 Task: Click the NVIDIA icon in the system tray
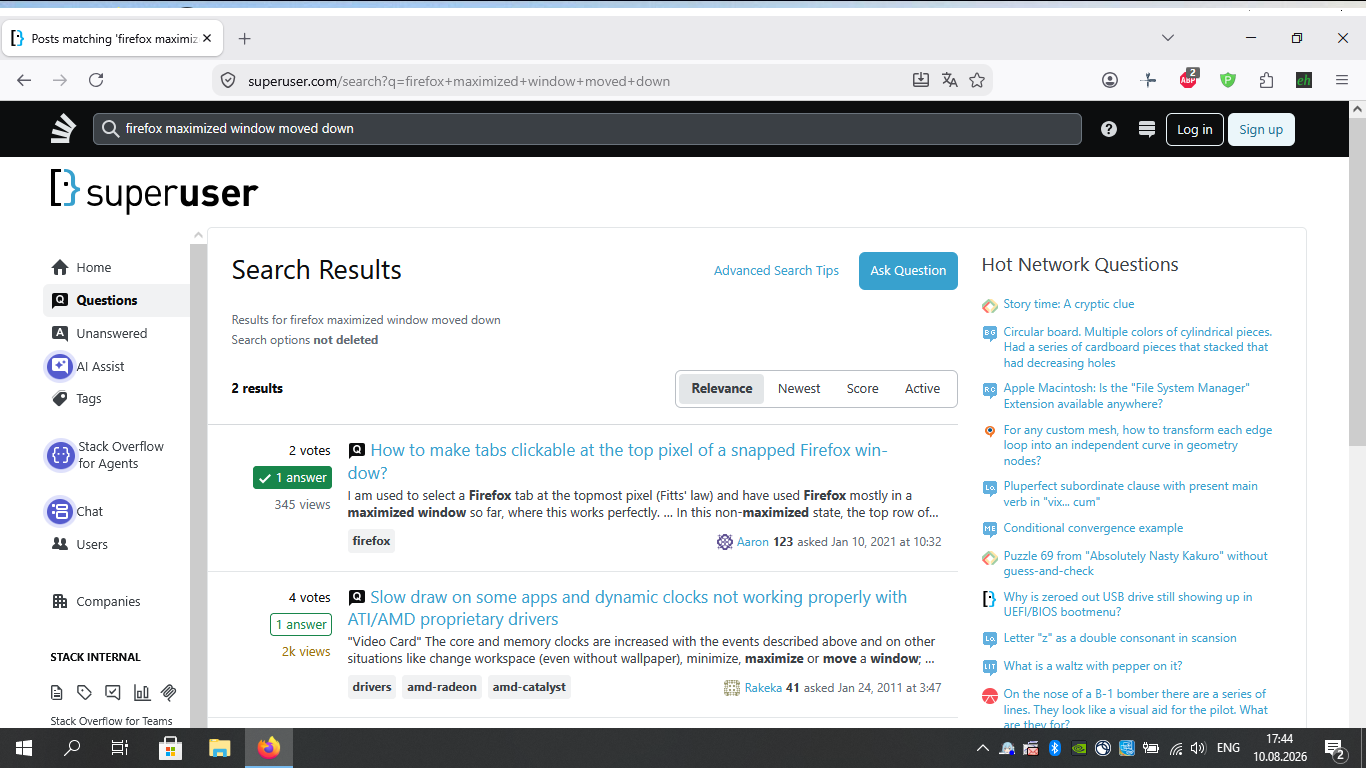(x=1079, y=748)
